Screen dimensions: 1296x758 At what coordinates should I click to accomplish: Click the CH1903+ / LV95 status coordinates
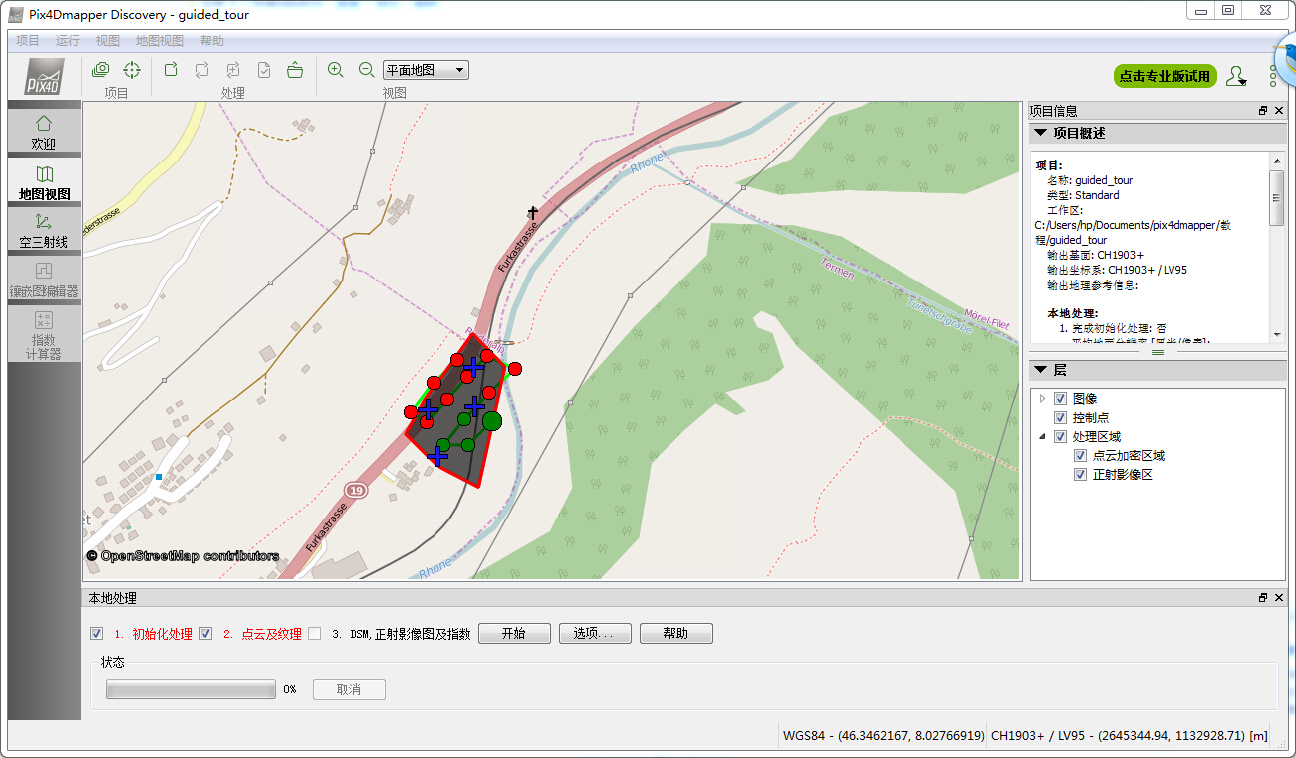tap(1129, 736)
